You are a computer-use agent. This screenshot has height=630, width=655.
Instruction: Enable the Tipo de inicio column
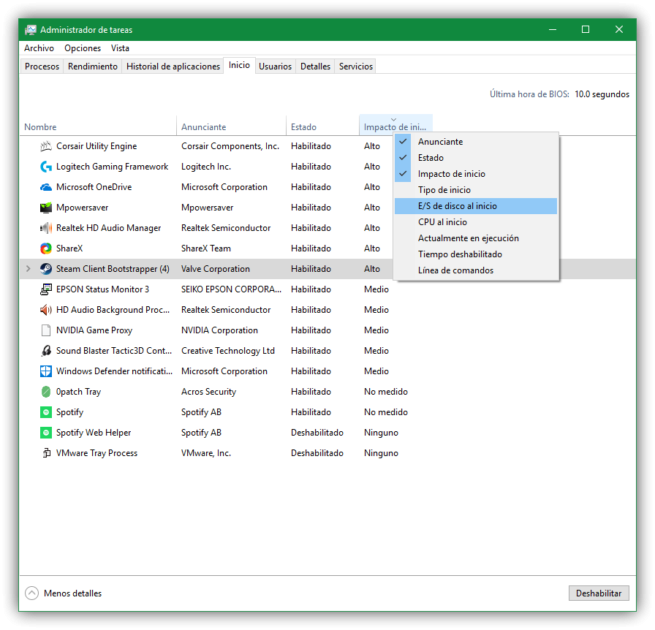coord(476,190)
